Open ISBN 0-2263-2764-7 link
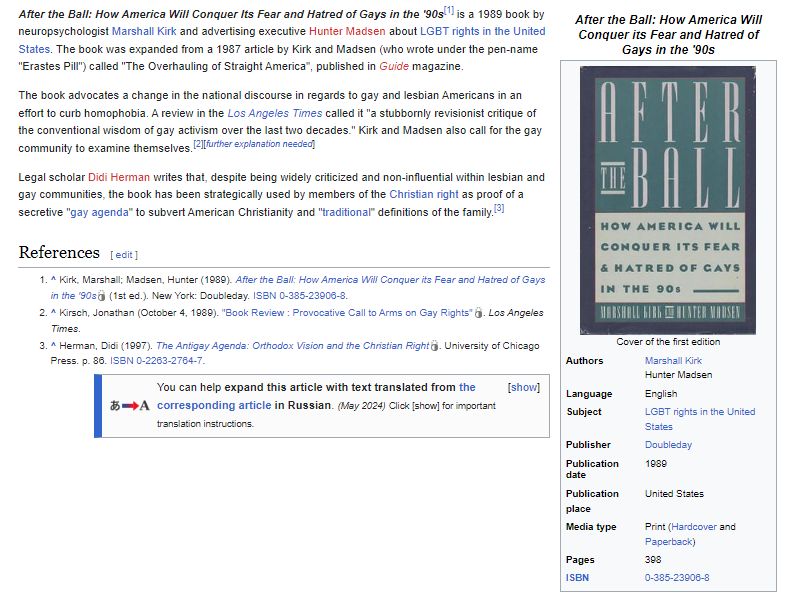The height and width of the screenshot is (596, 803). [156, 361]
